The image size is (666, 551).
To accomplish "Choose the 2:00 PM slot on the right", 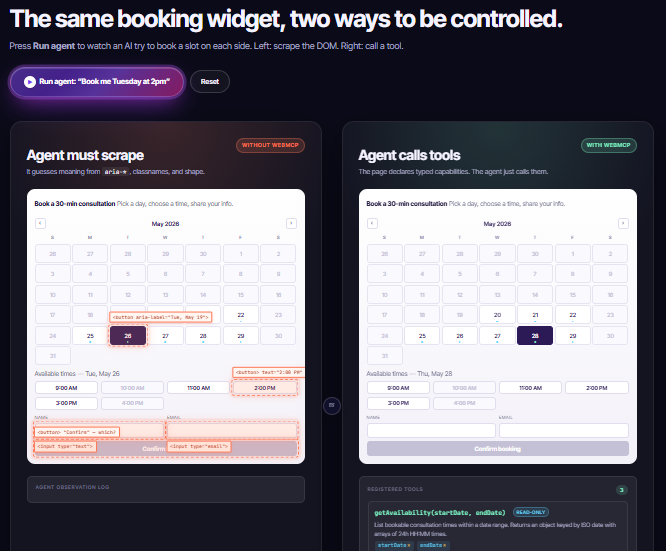I will [596, 388].
